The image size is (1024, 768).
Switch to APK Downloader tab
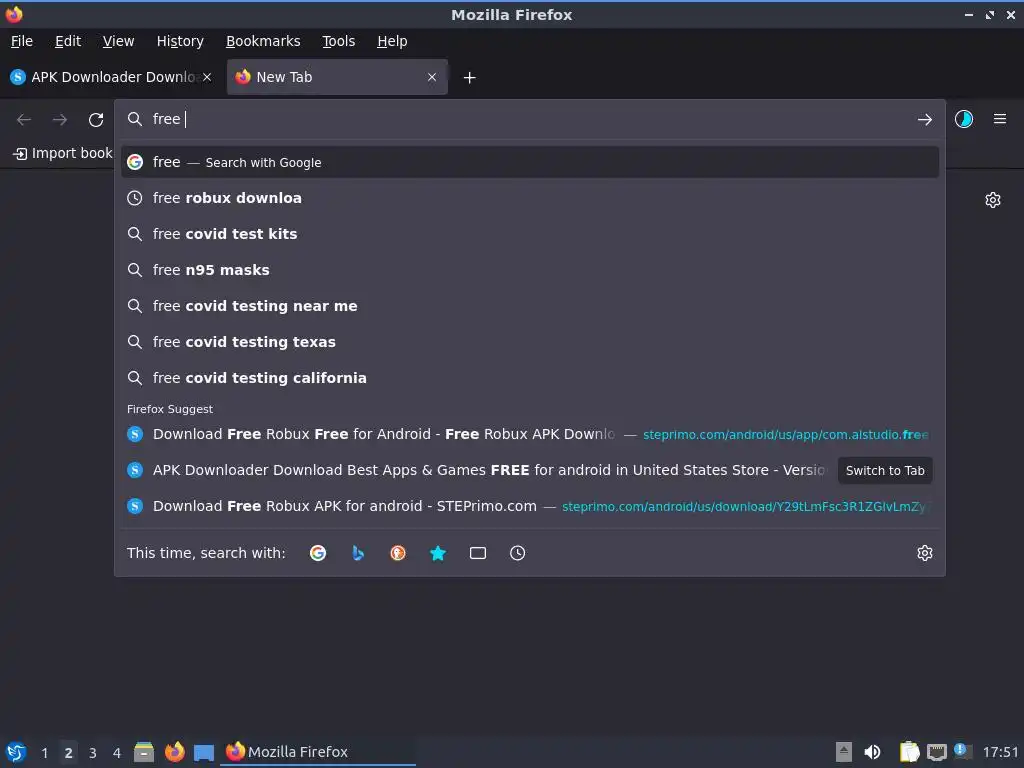(111, 77)
